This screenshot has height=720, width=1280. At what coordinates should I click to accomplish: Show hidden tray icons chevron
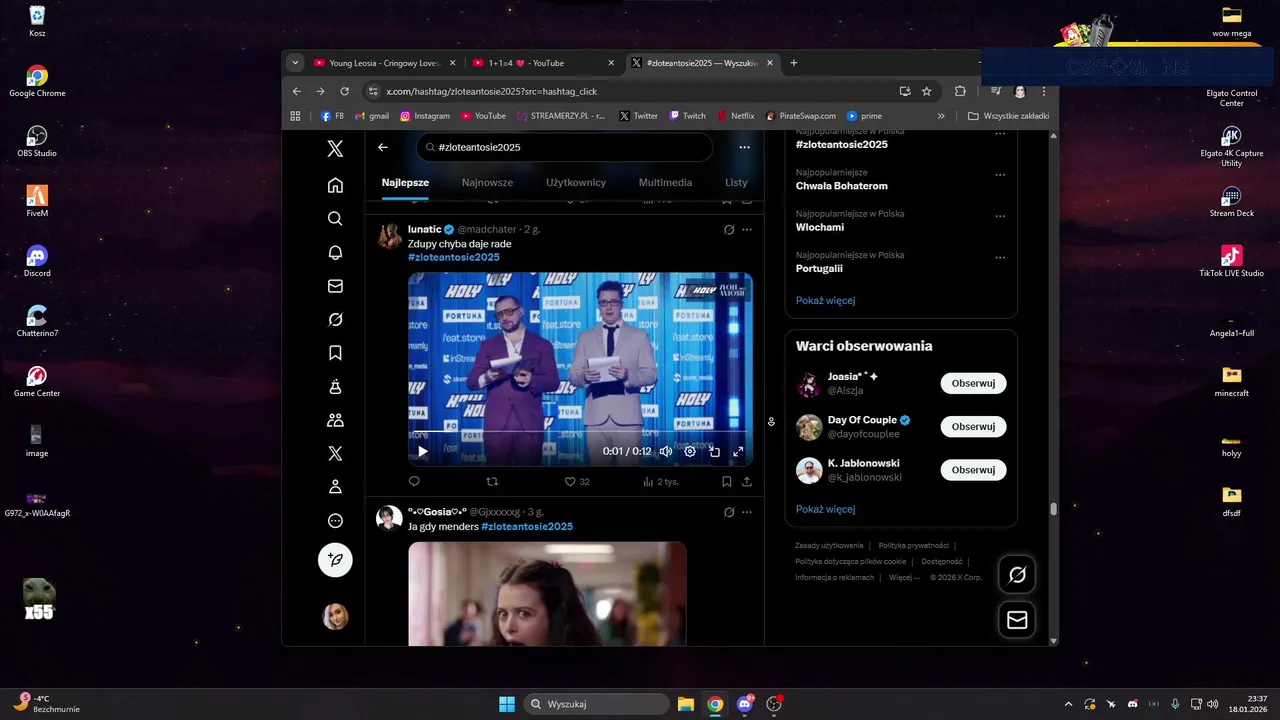[1068, 704]
